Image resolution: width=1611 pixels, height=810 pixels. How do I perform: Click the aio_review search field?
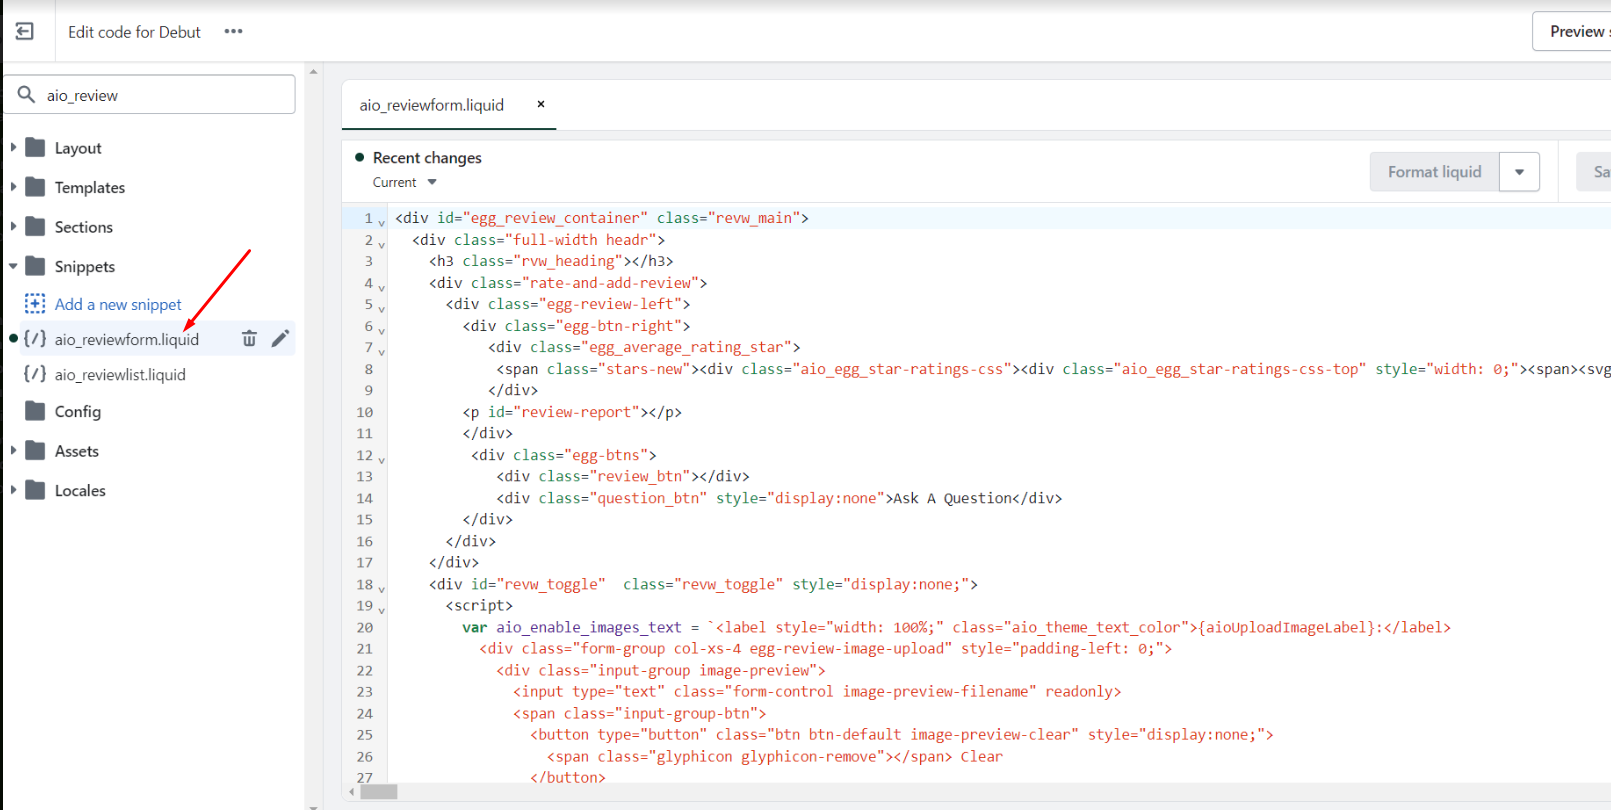coord(150,95)
